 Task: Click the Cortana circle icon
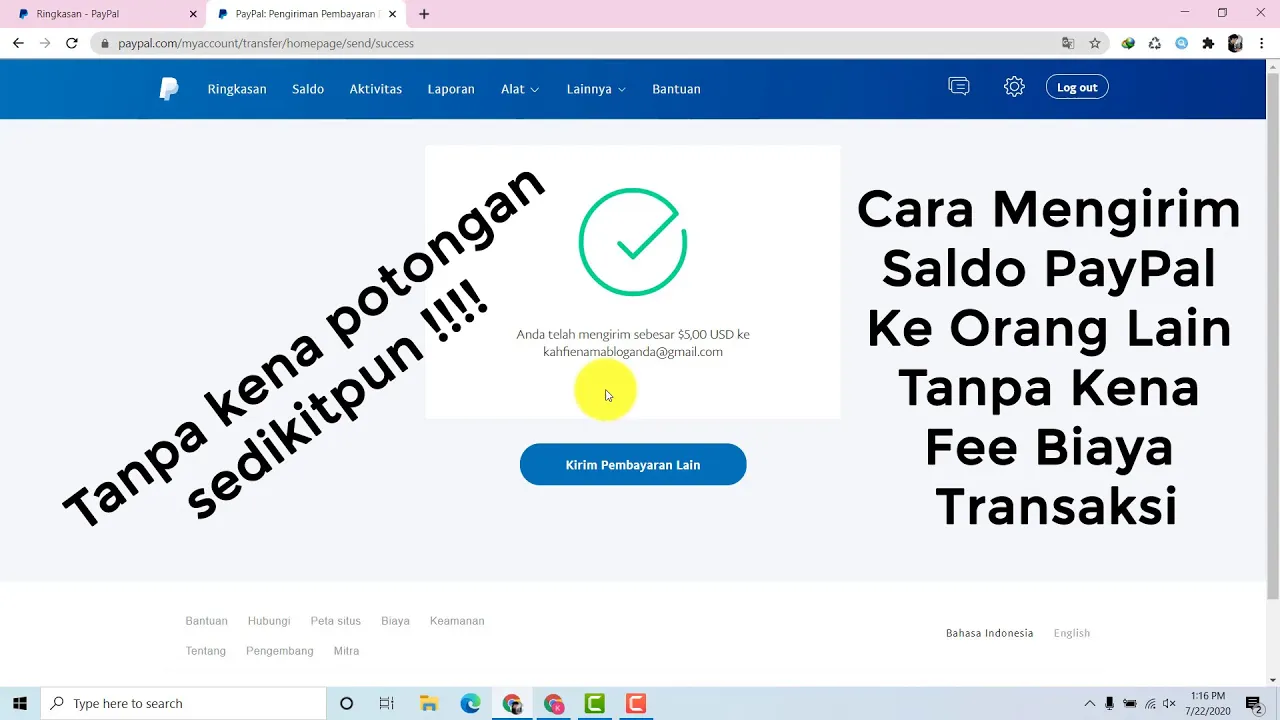(346, 703)
